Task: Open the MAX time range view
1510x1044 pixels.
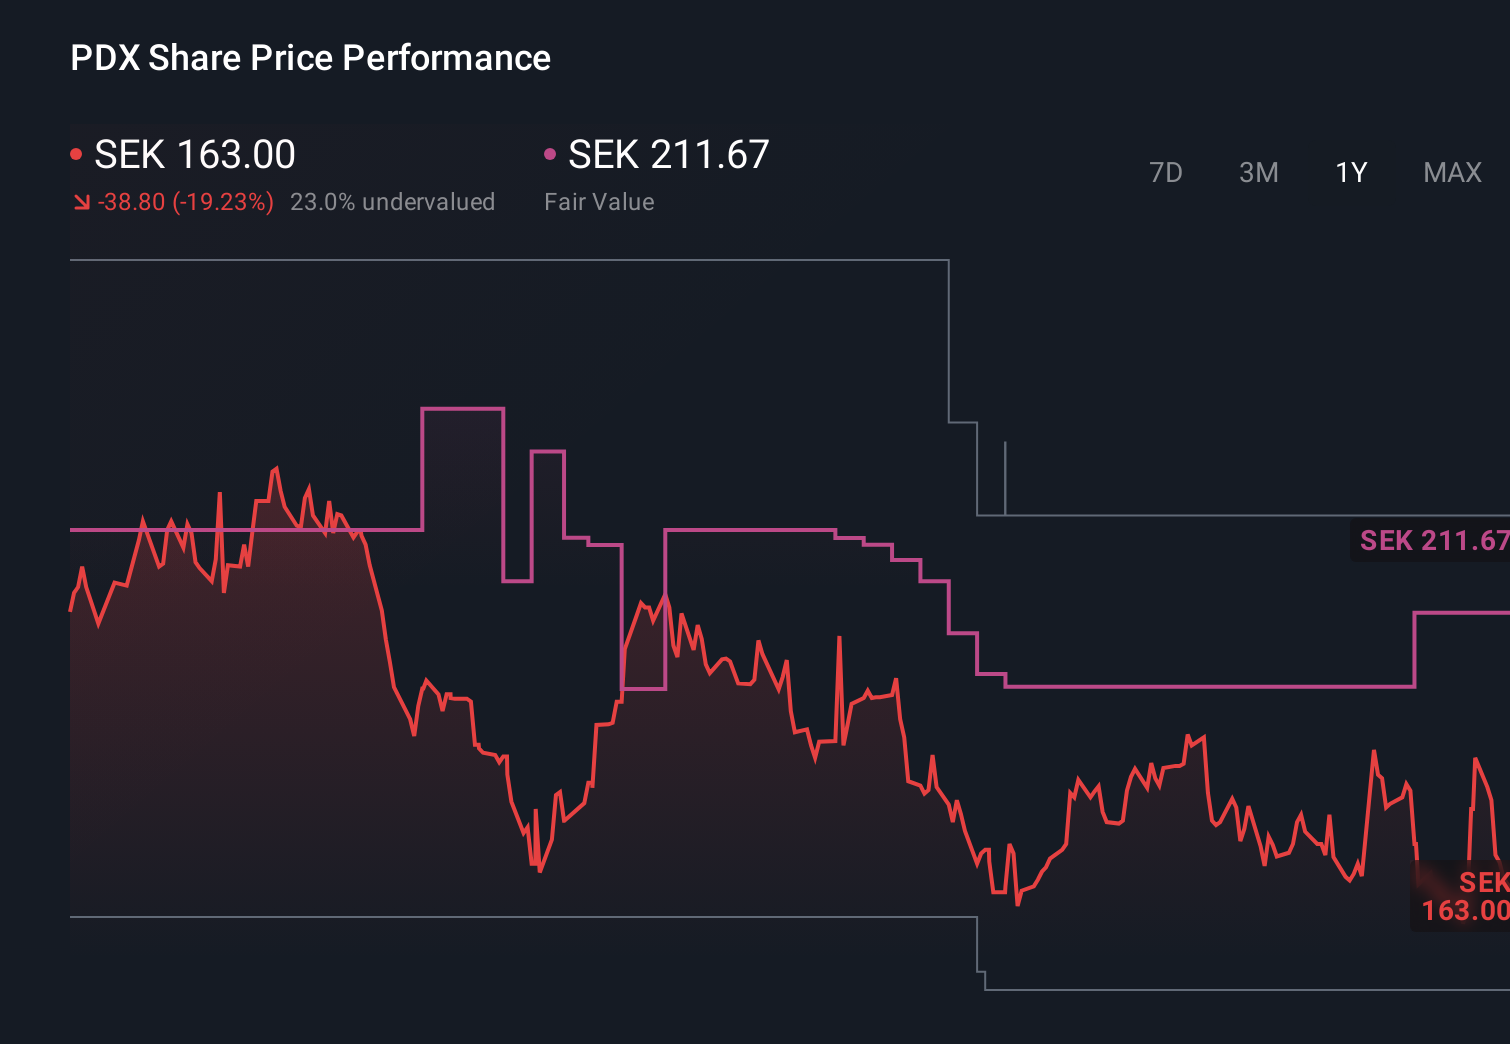Action: (x=1451, y=172)
